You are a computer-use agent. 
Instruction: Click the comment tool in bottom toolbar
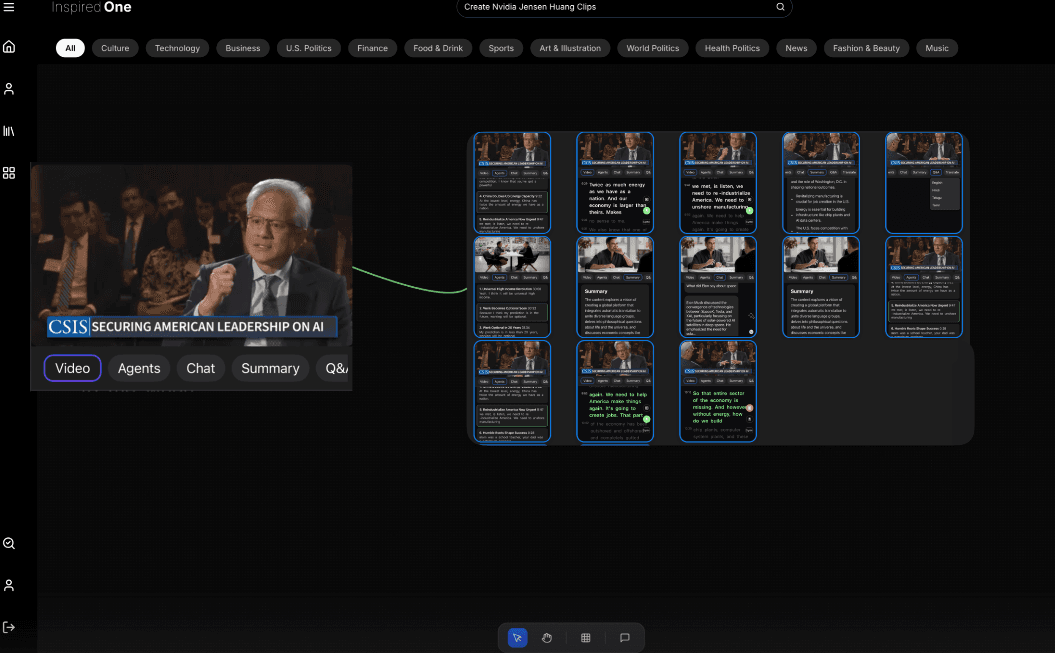[x=624, y=637]
